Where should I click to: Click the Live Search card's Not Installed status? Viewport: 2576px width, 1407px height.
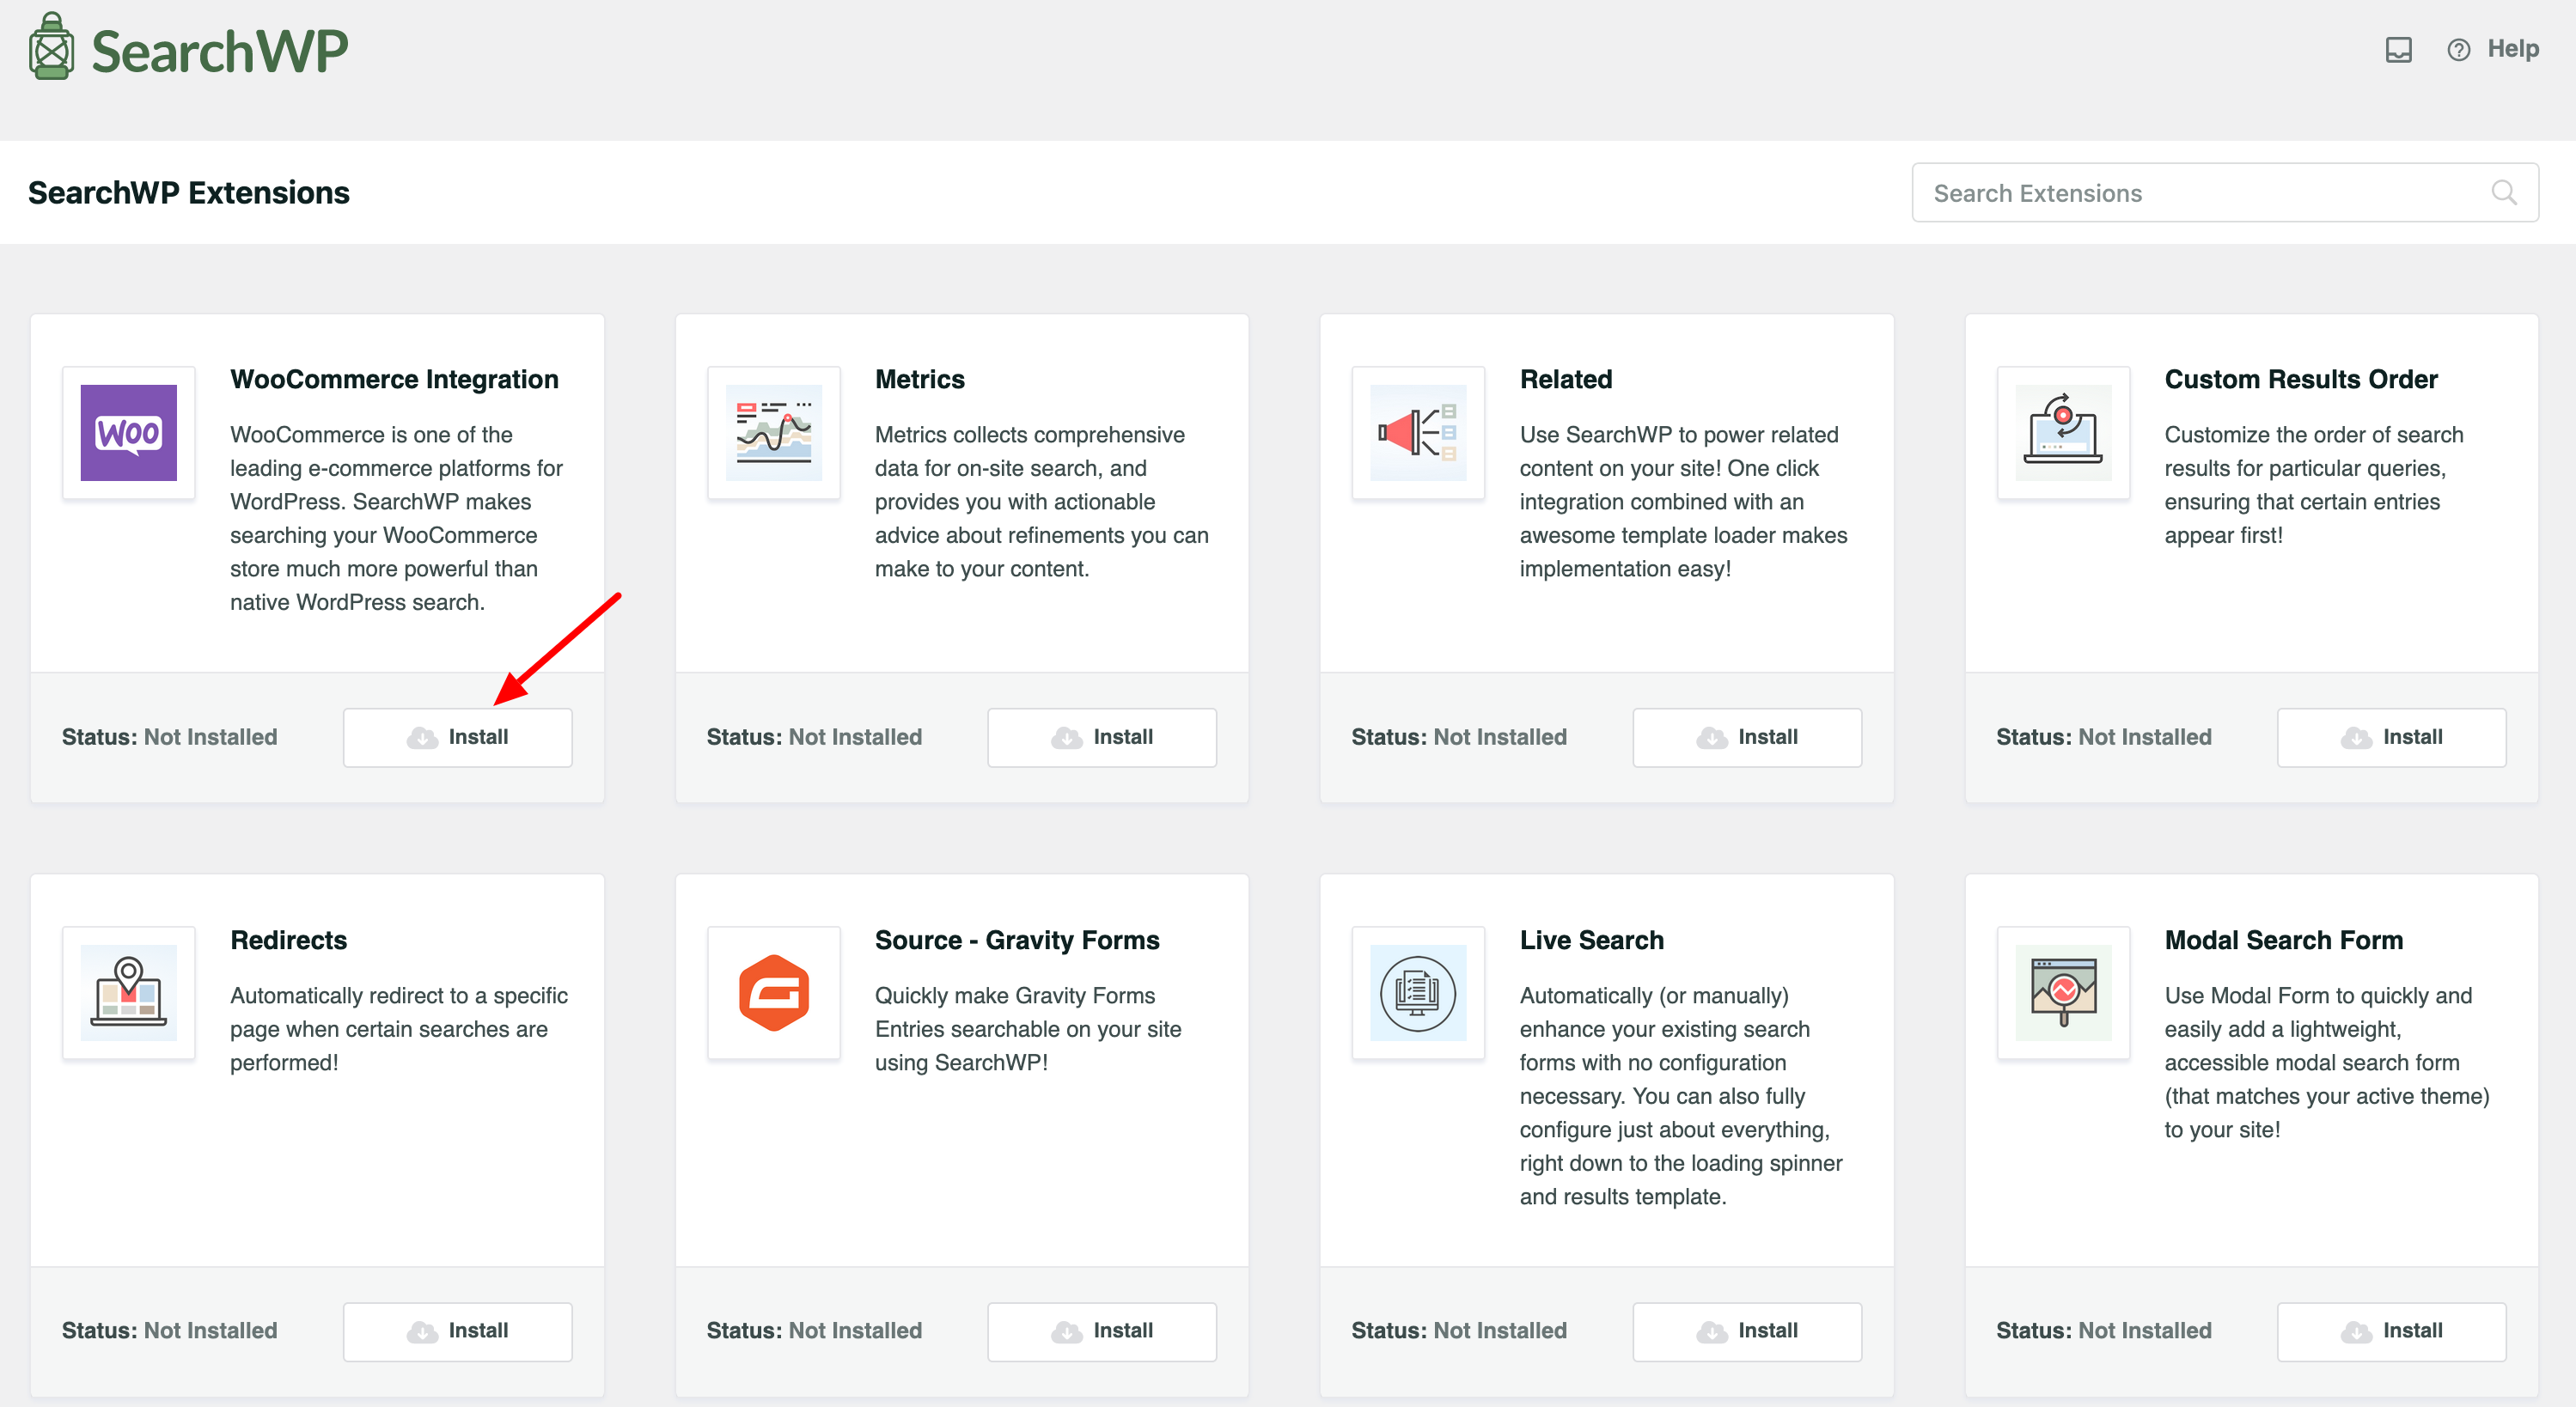click(x=1500, y=1331)
